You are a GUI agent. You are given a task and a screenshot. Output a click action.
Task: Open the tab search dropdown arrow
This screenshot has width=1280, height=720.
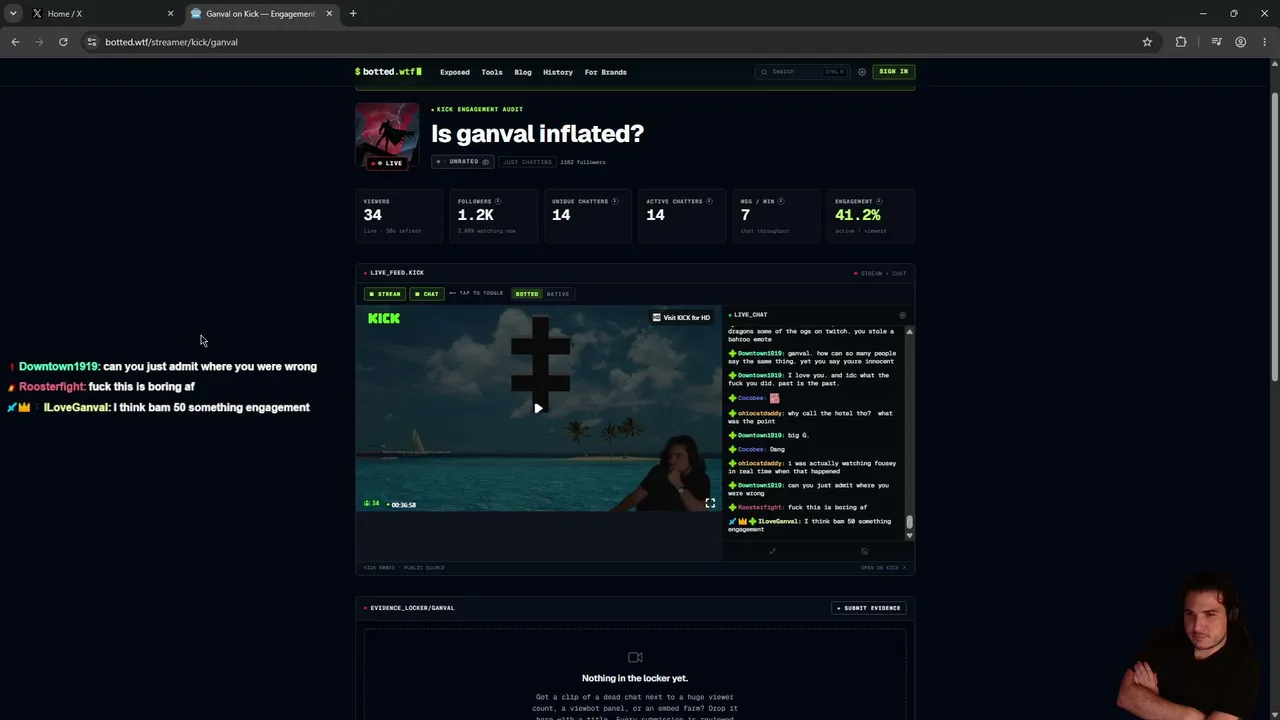pos(13,14)
